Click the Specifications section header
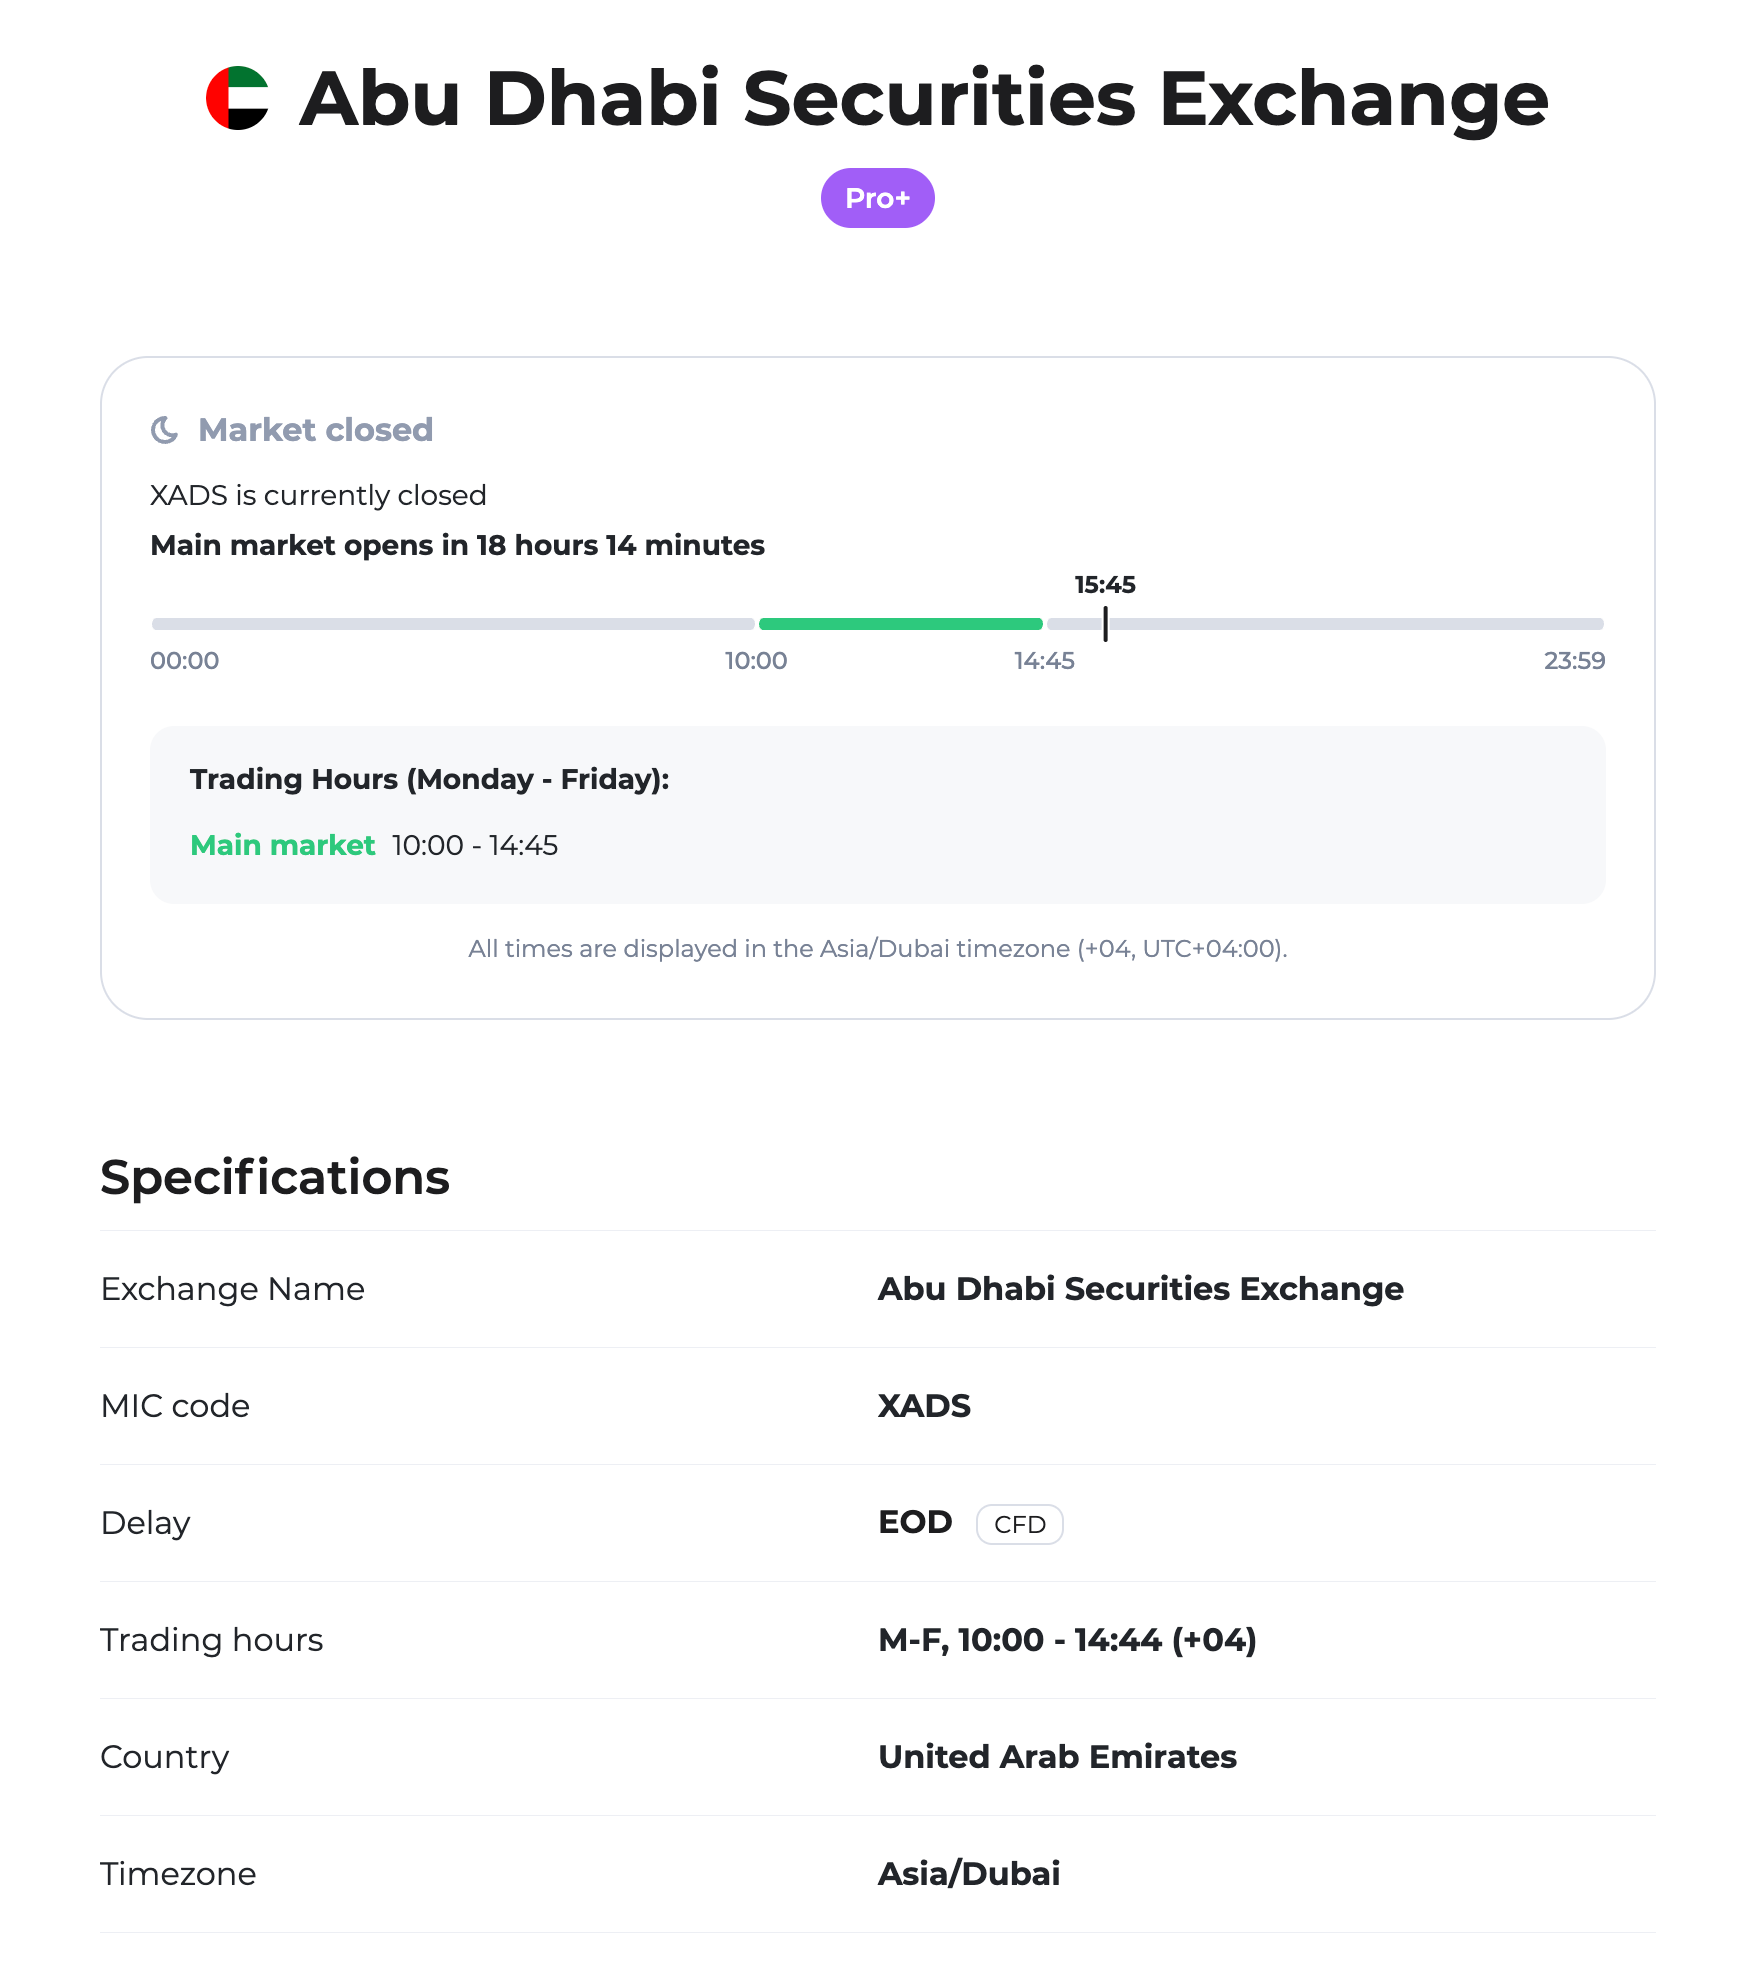This screenshot has width=1754, height=1962. coord(274,1177)
